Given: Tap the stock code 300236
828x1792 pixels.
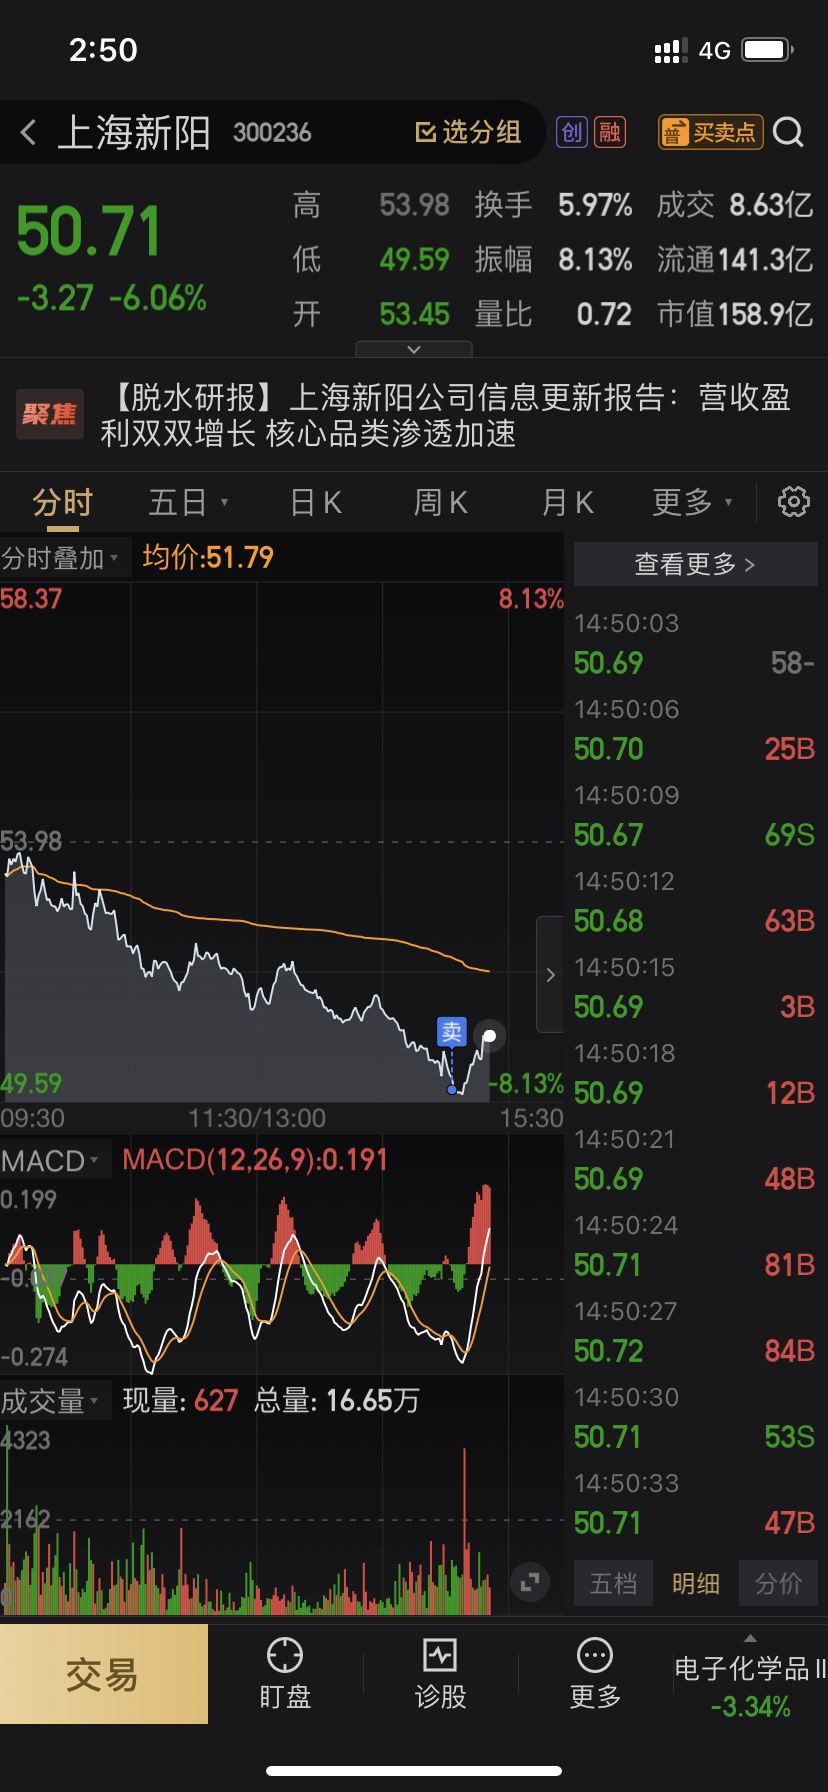Looking at the screenshot, I should point(272,133).
